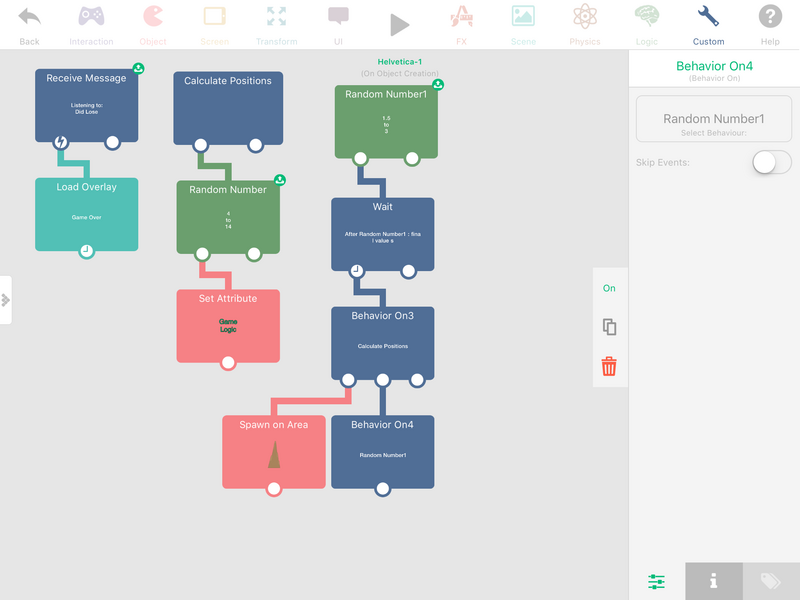This screenshot has height=600, width=800.
Task: Select the Load Overlay Game Over node
Action: [x=87, y=214]
